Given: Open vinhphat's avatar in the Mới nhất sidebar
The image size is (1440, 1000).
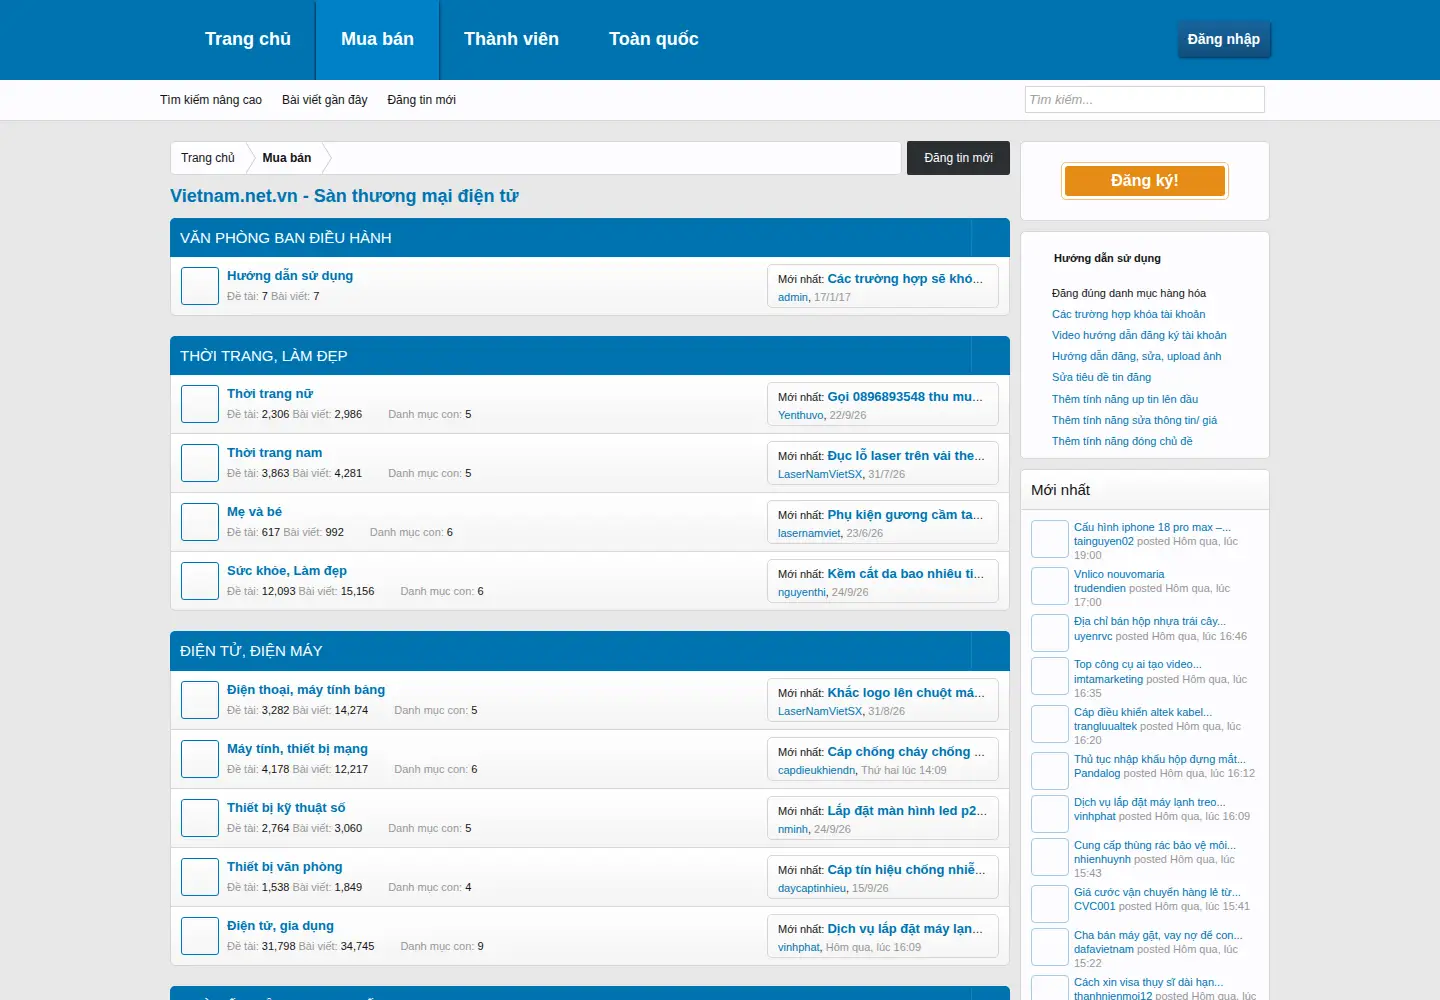Looking at the screenshot, I should (1050, 814).
